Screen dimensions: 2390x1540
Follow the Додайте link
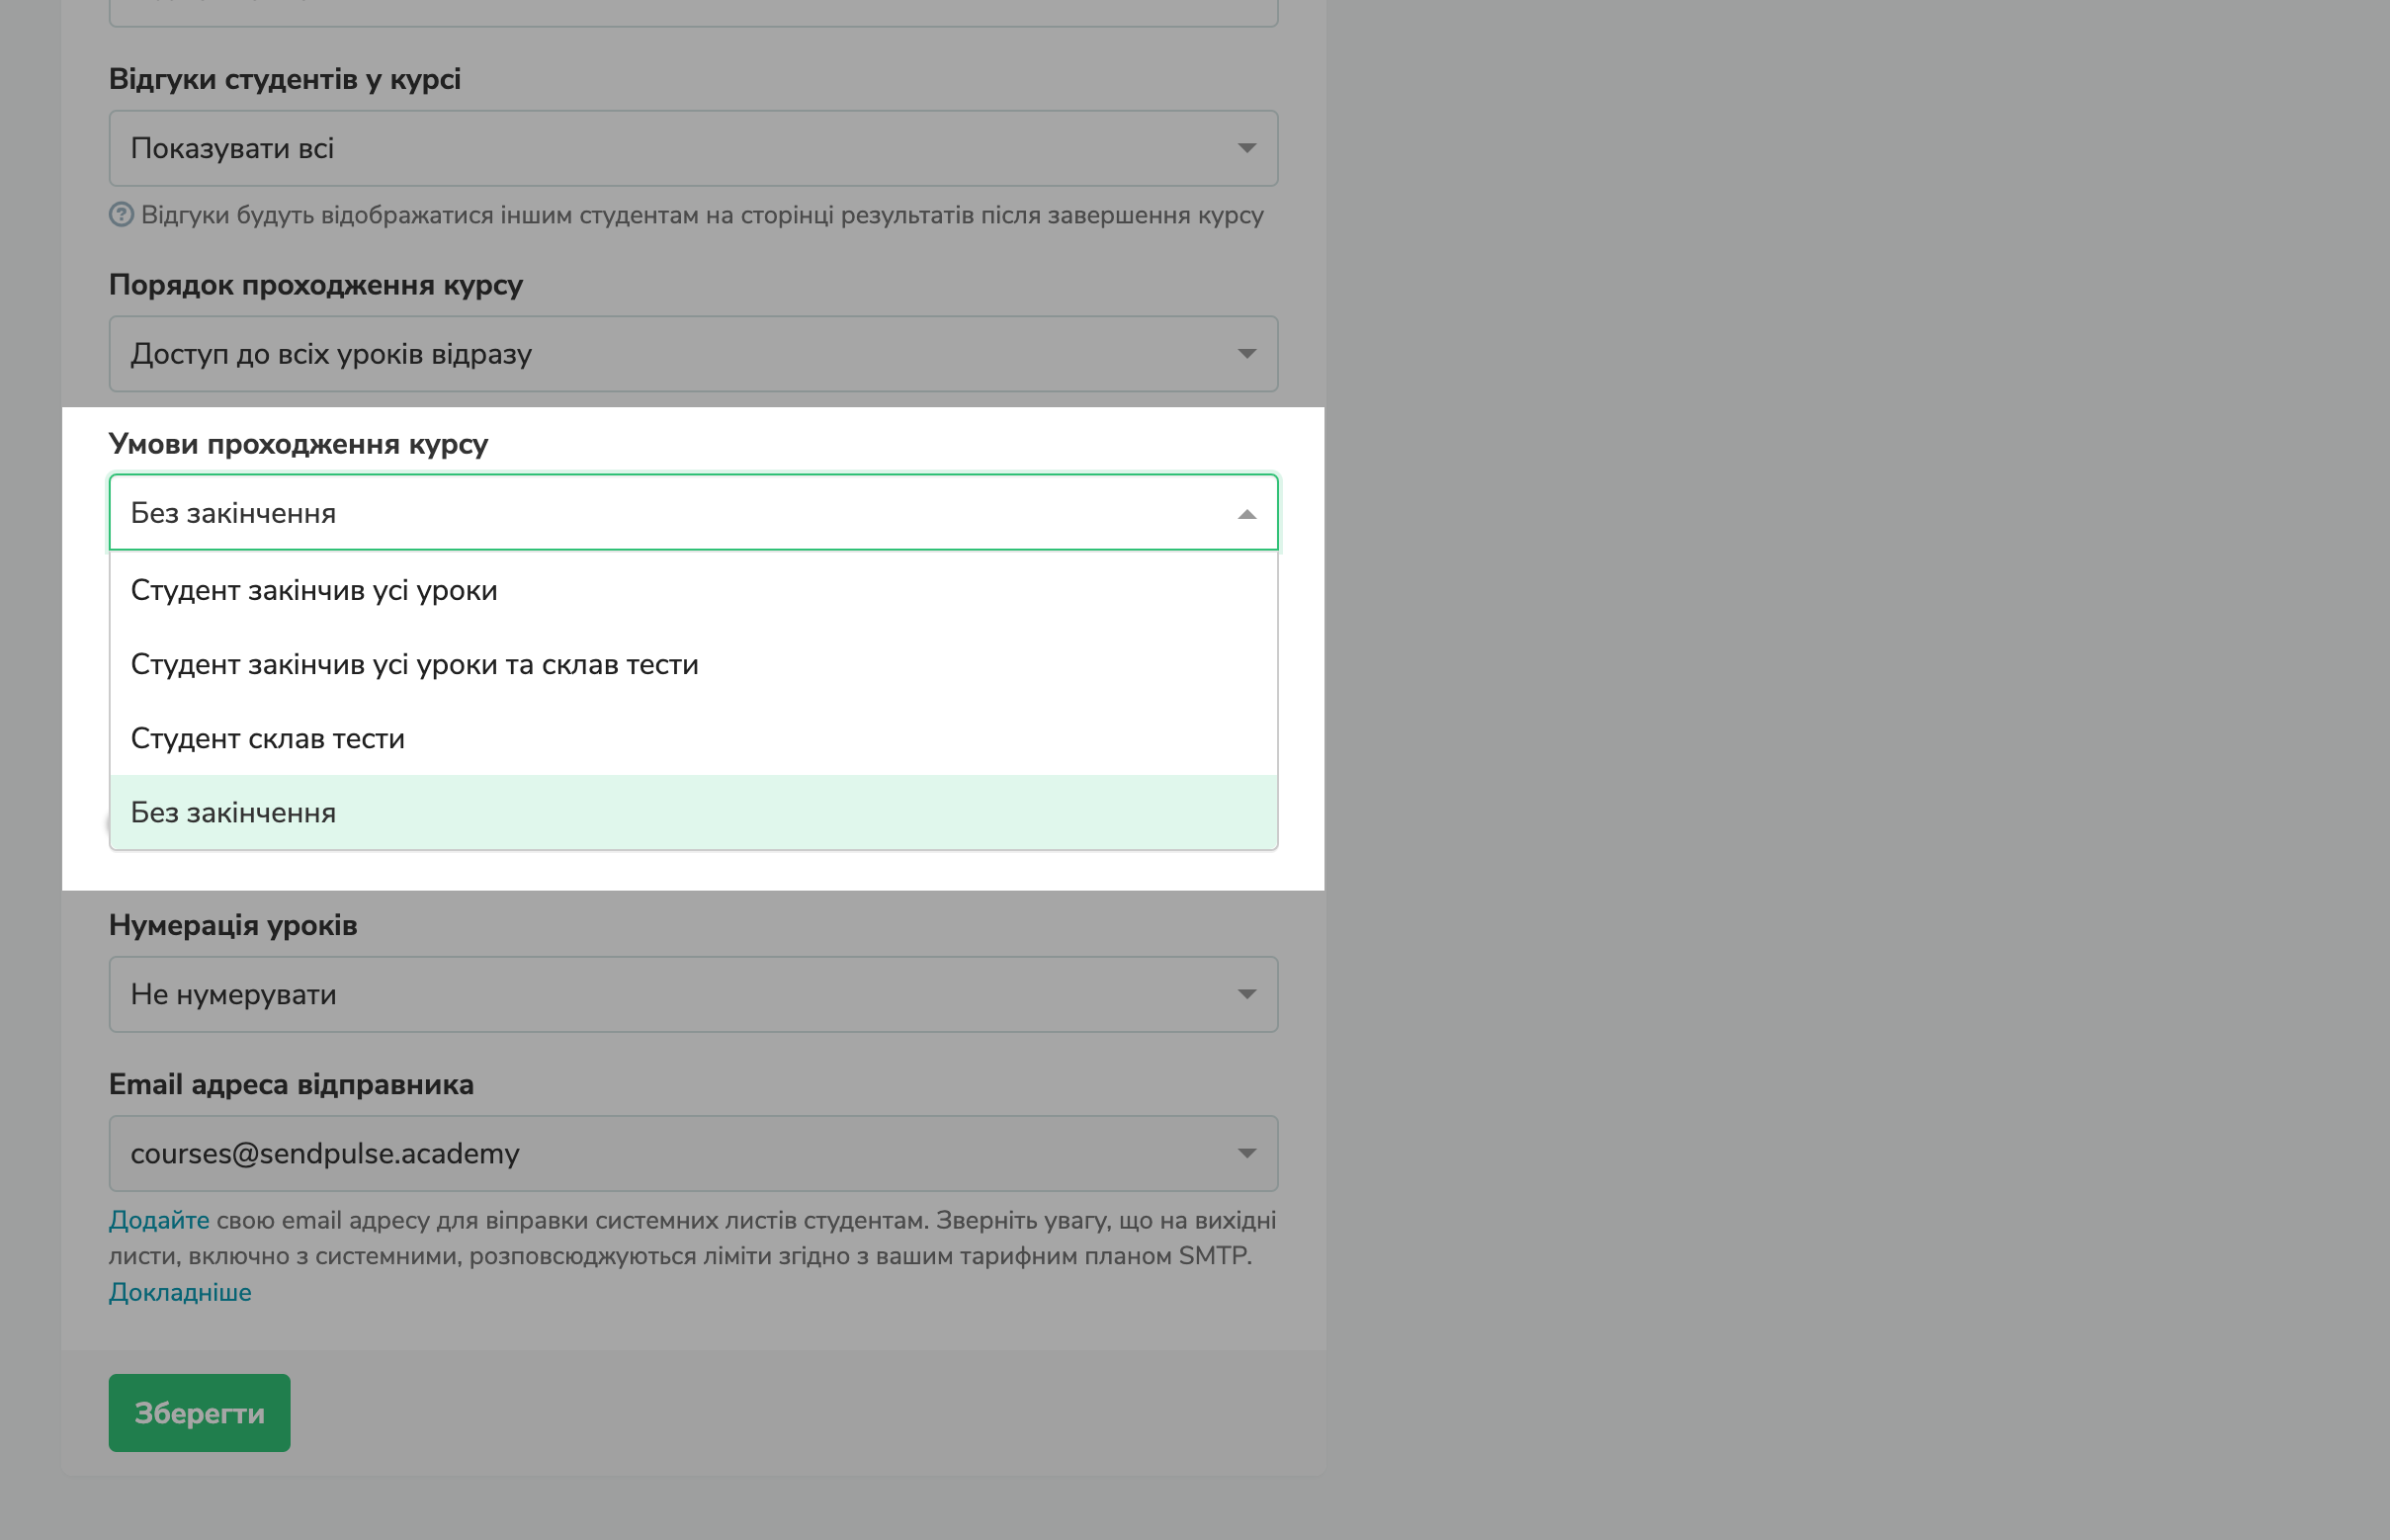pyautogui.click(x=159, y=1220)
